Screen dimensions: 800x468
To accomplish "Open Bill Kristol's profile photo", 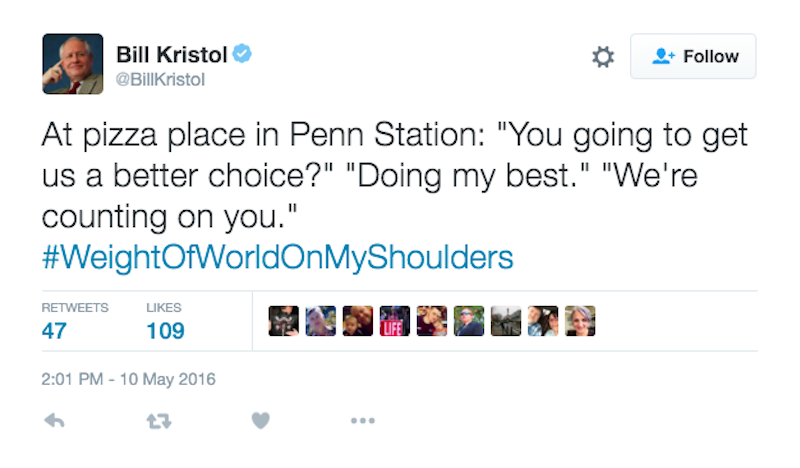I will coord(72,63).
